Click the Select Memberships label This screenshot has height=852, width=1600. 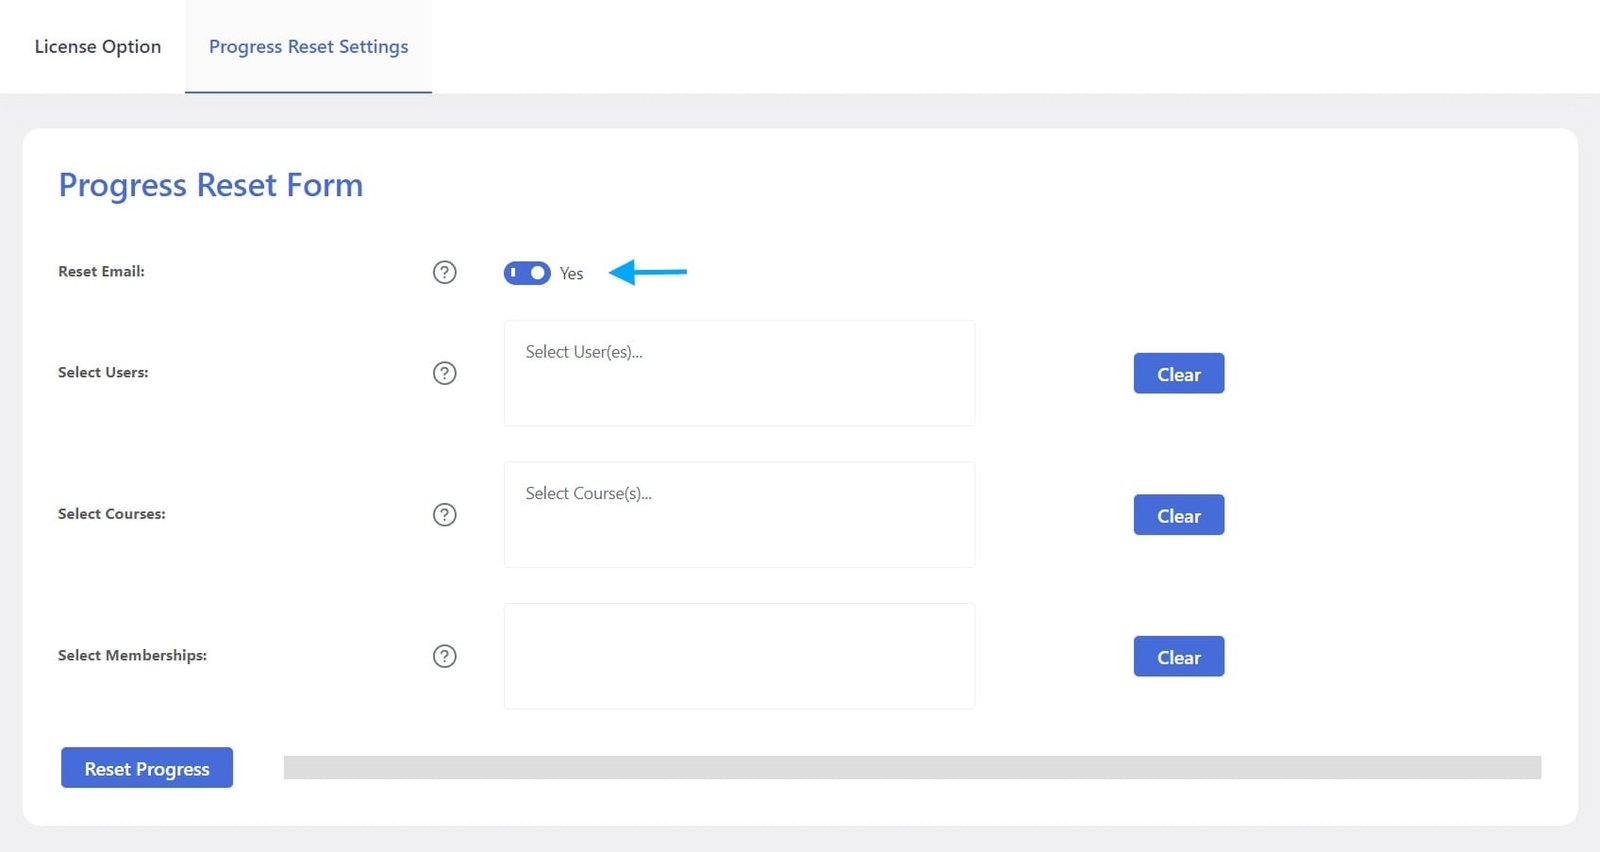(132, 655)
